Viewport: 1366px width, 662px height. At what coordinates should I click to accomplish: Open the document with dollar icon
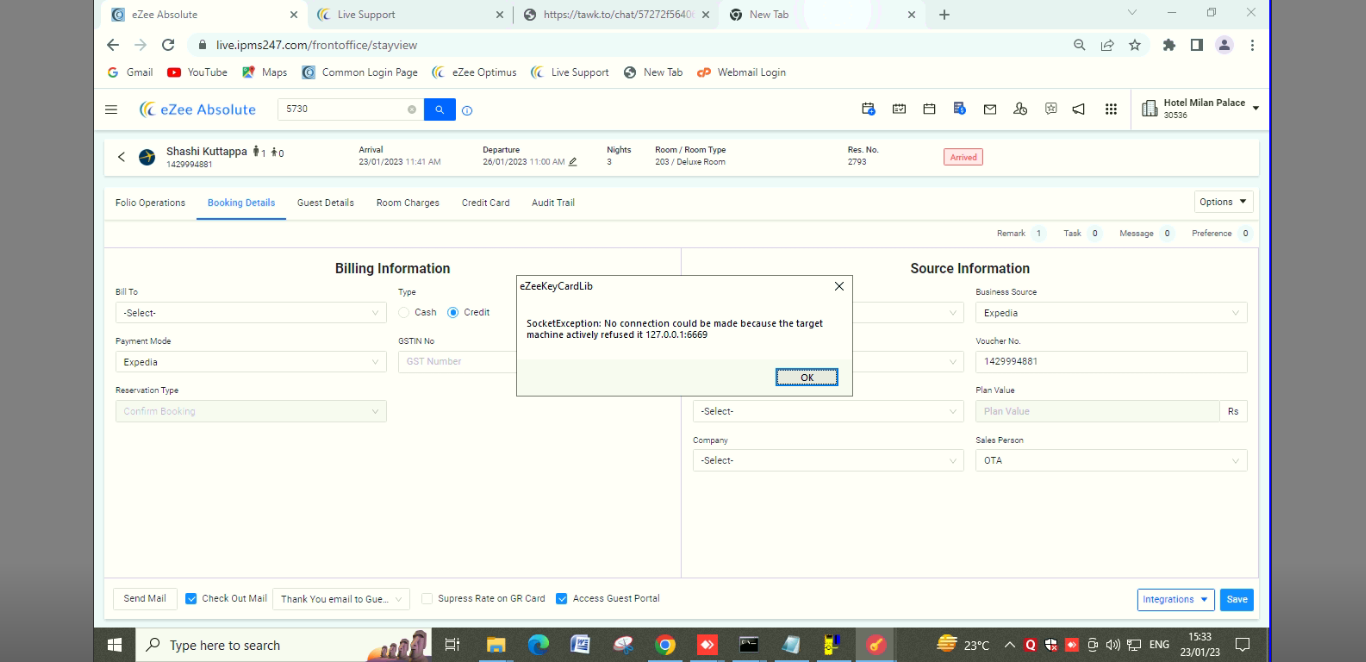(x=959, y=109)
